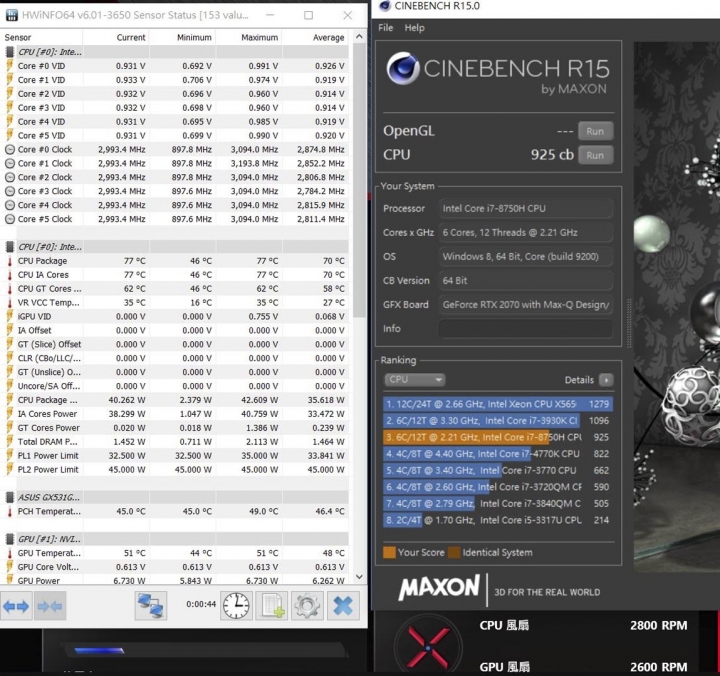Click the HWiNFO scrollbar up arrow
Screen dimensions: 720x676
click(x=359, y=36)
